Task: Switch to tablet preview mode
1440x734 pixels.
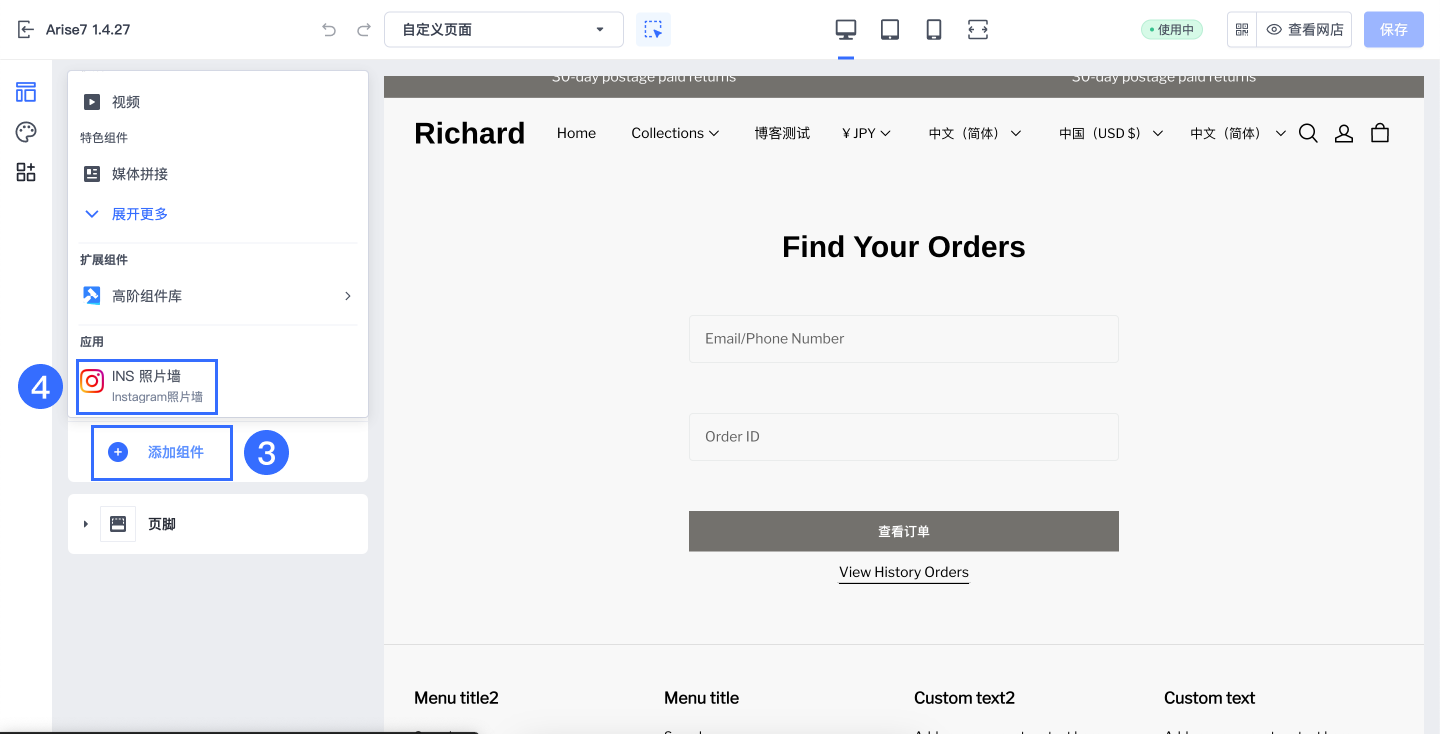Action: 890,30
